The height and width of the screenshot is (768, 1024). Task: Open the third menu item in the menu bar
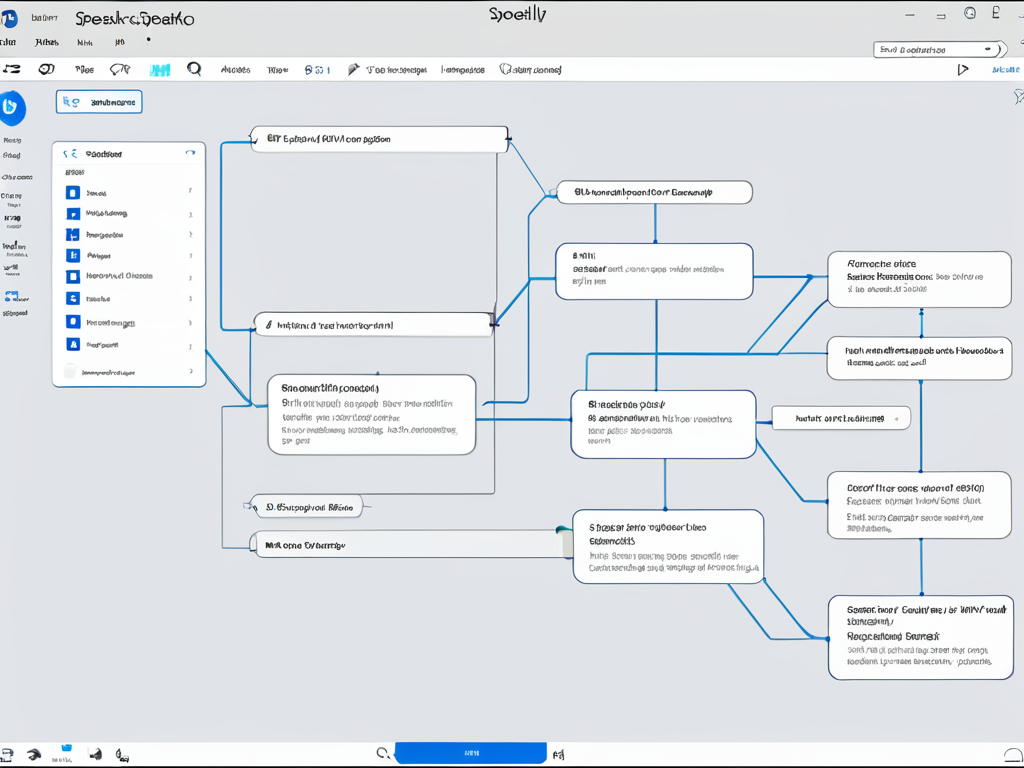(x=85, y=43)
